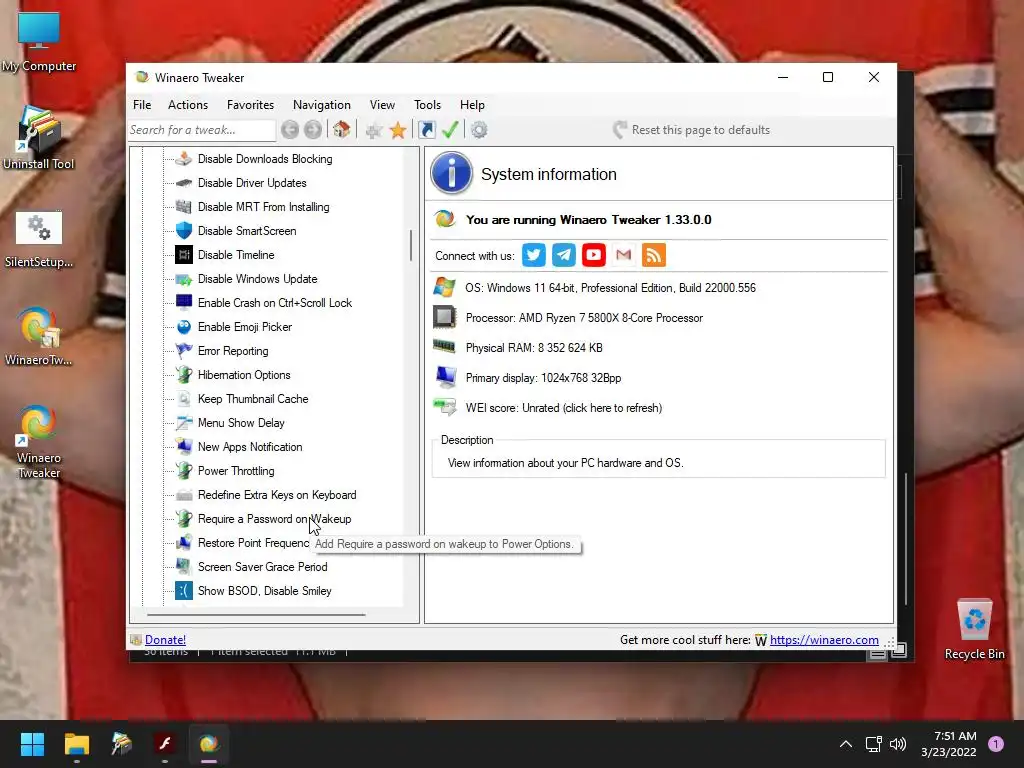Screen dimensions: 1024x768
Task: Go to Home page via house icon
Action: click(341, 130)
